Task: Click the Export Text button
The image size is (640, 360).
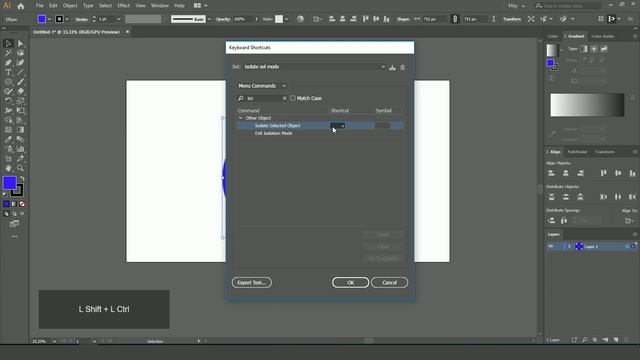Action: (x=251, y=282)
